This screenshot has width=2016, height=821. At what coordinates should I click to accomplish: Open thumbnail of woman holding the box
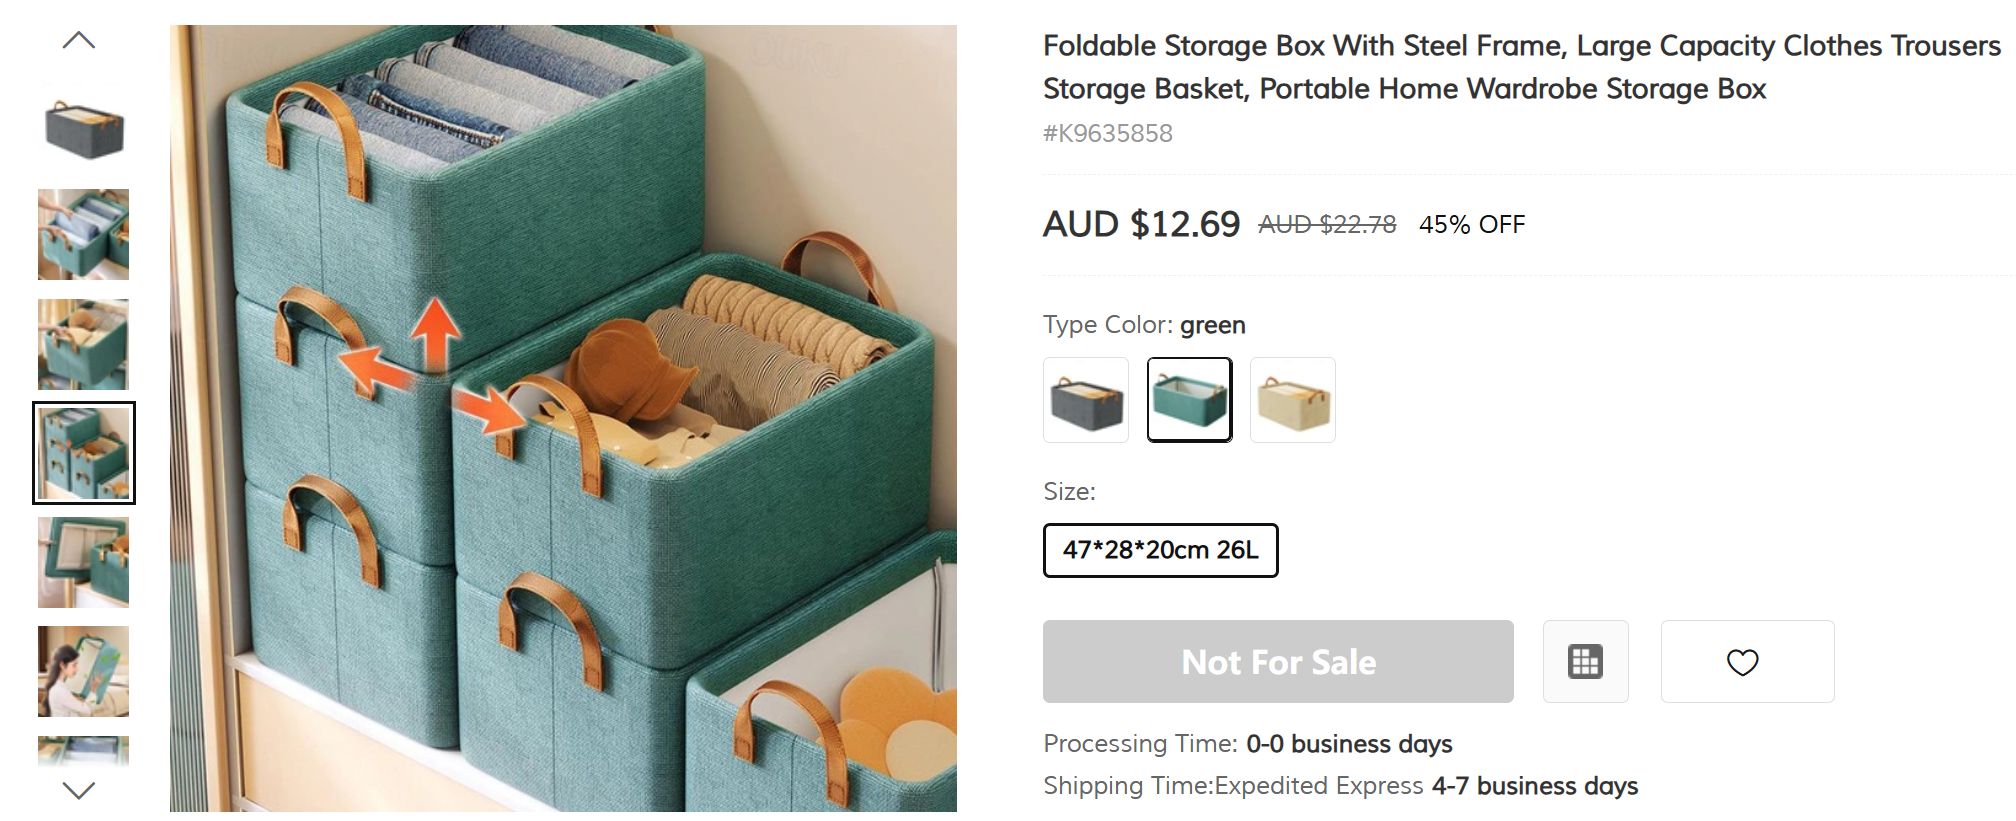pos(84,671)
